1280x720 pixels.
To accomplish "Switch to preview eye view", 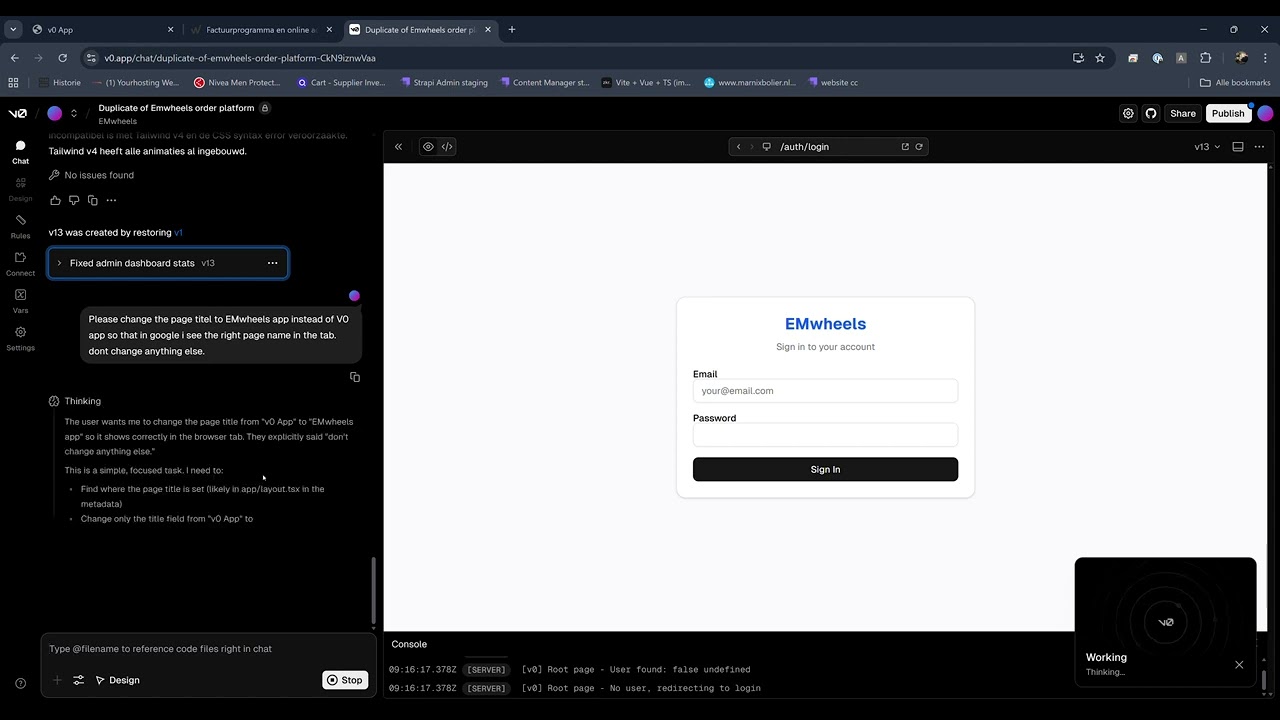I will [x=428, y=147].
